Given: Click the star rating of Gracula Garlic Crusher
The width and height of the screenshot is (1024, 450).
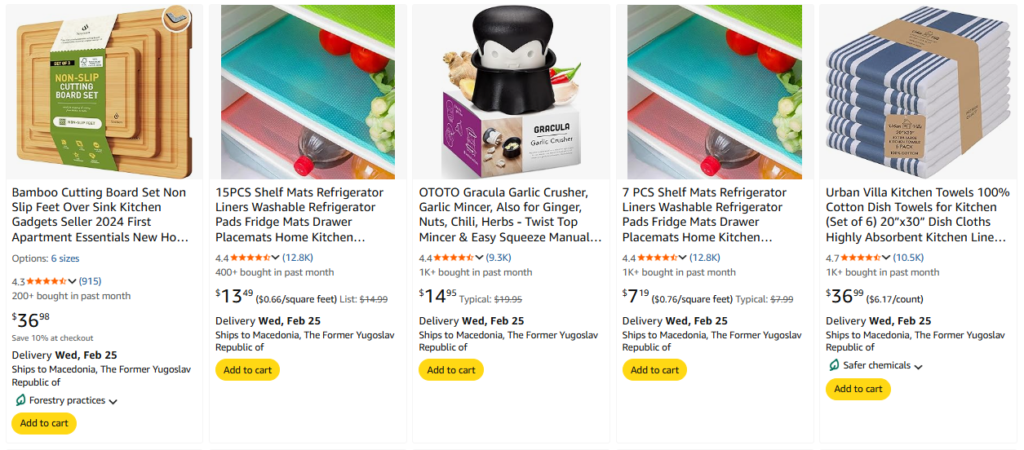Looking at the screenshot, I should click(x=453, y=257).
